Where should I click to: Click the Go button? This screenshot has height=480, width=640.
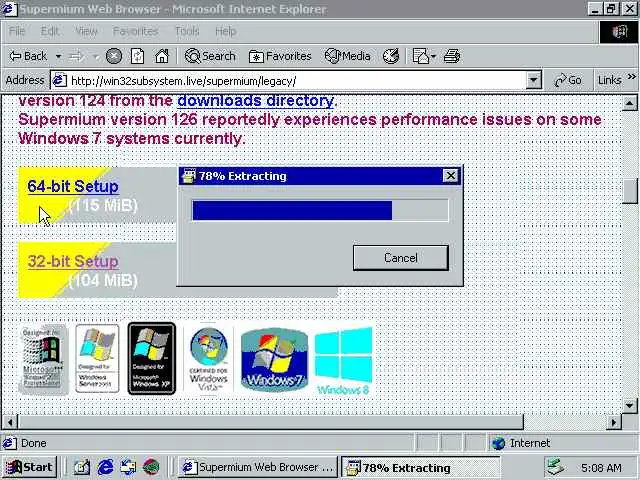click(x=568, y=80)
